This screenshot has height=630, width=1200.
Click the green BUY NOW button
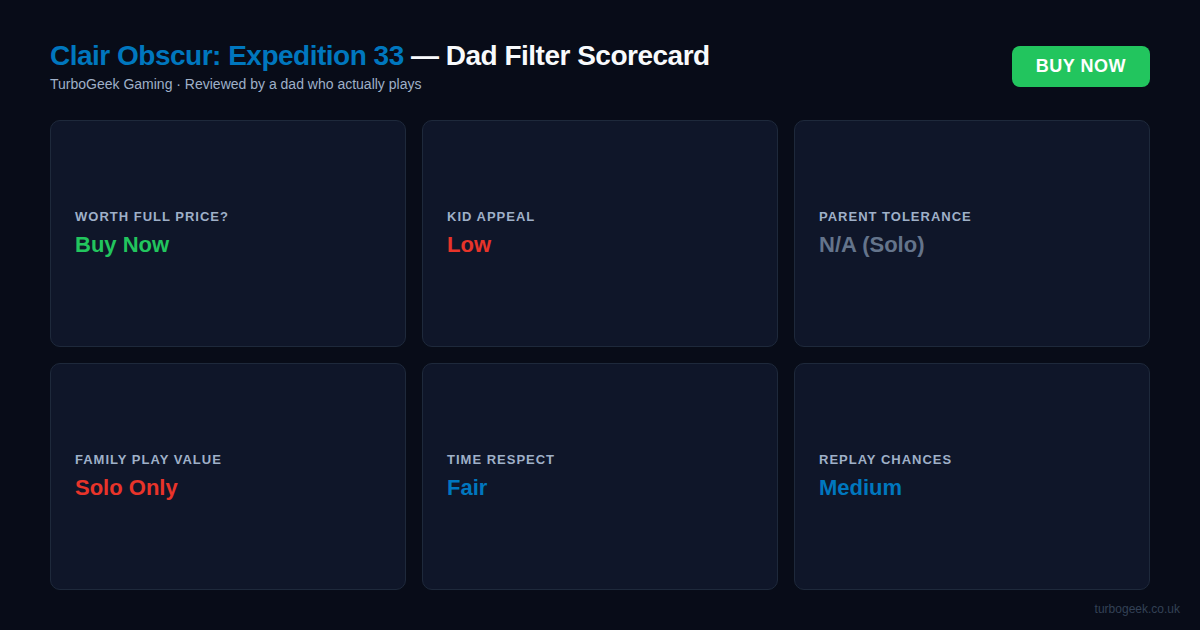point(1080,66)
